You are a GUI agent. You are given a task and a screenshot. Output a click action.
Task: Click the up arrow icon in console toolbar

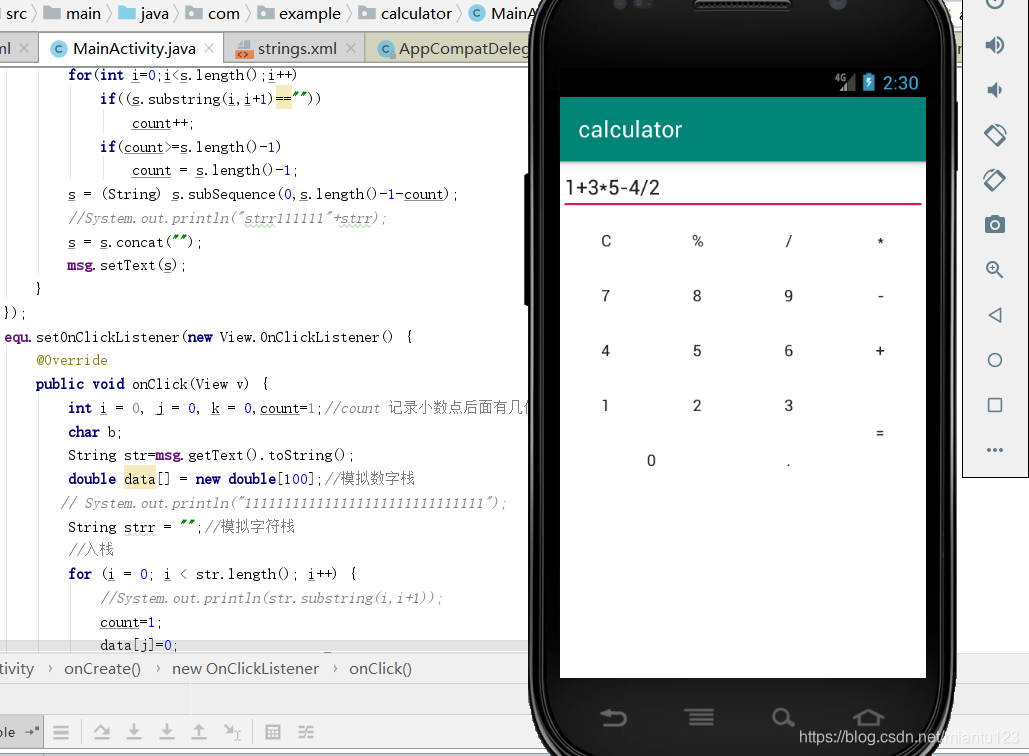click(x=199, y=732)
